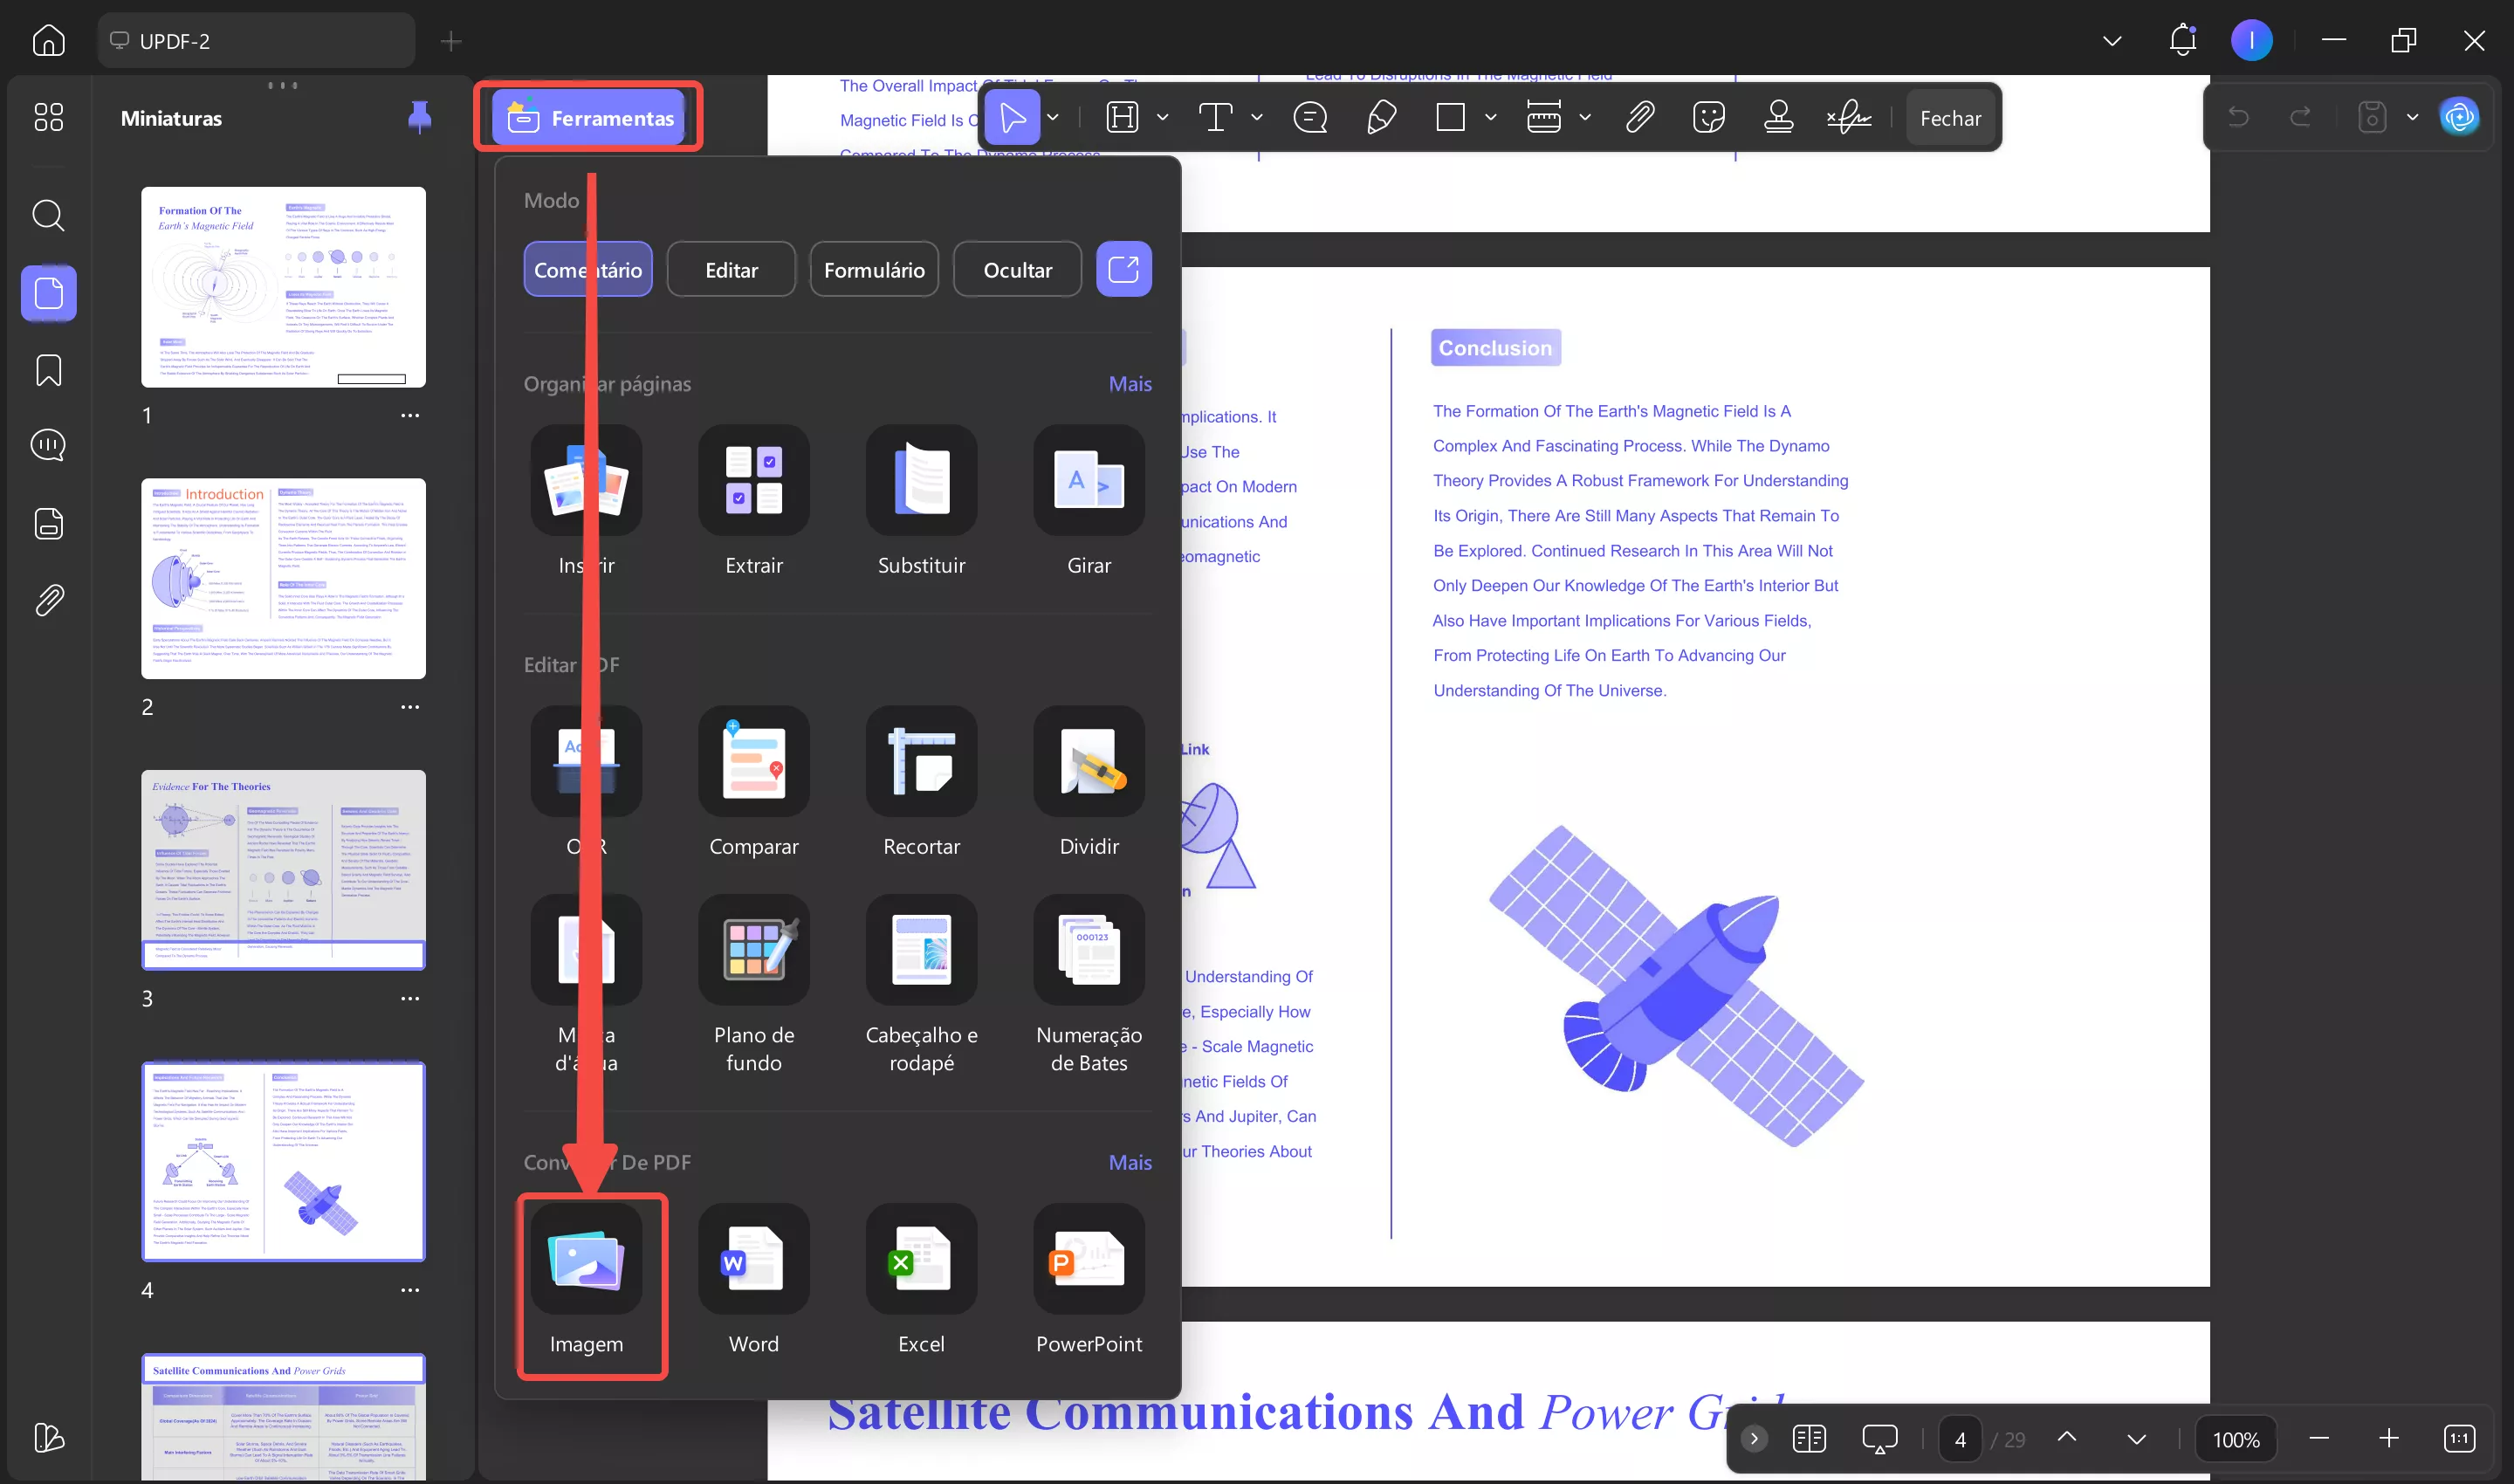Select the Pencil drawing tool
The image size is (2514, 1484).
(x=1382, y=117)
